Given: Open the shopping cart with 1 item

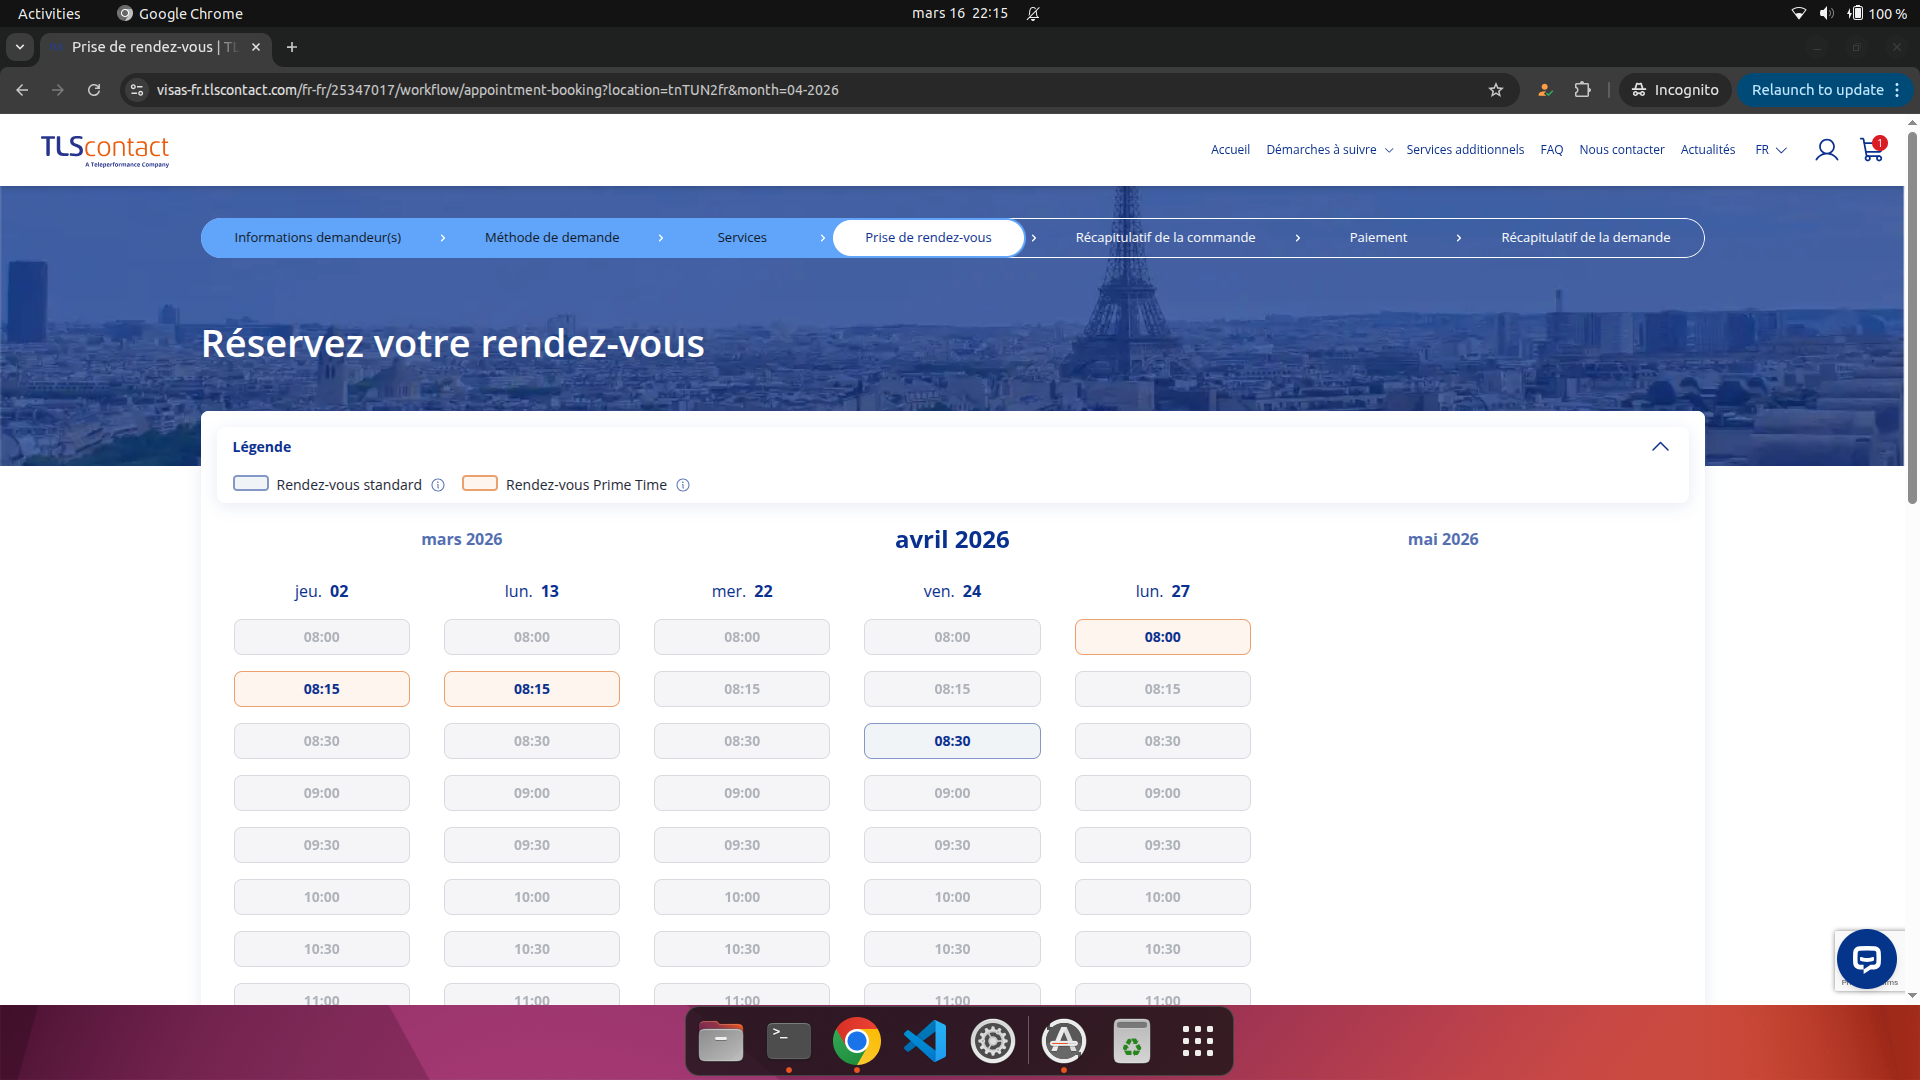Looking at the screenshot, I should point(1870,150).
